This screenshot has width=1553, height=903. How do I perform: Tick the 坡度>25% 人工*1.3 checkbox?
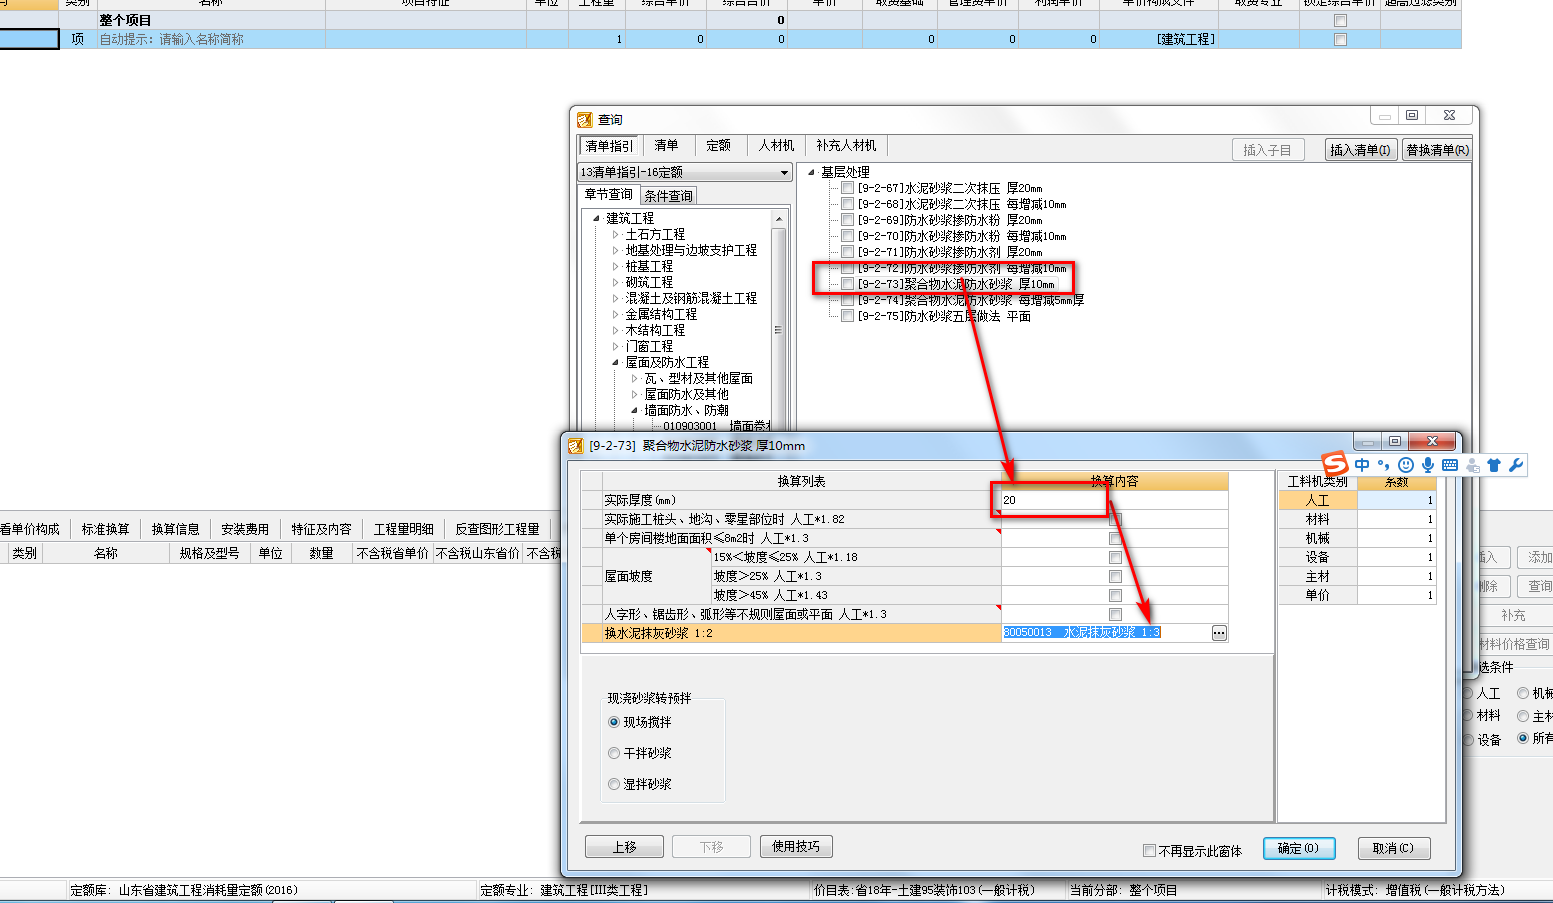click(1115, 576)
